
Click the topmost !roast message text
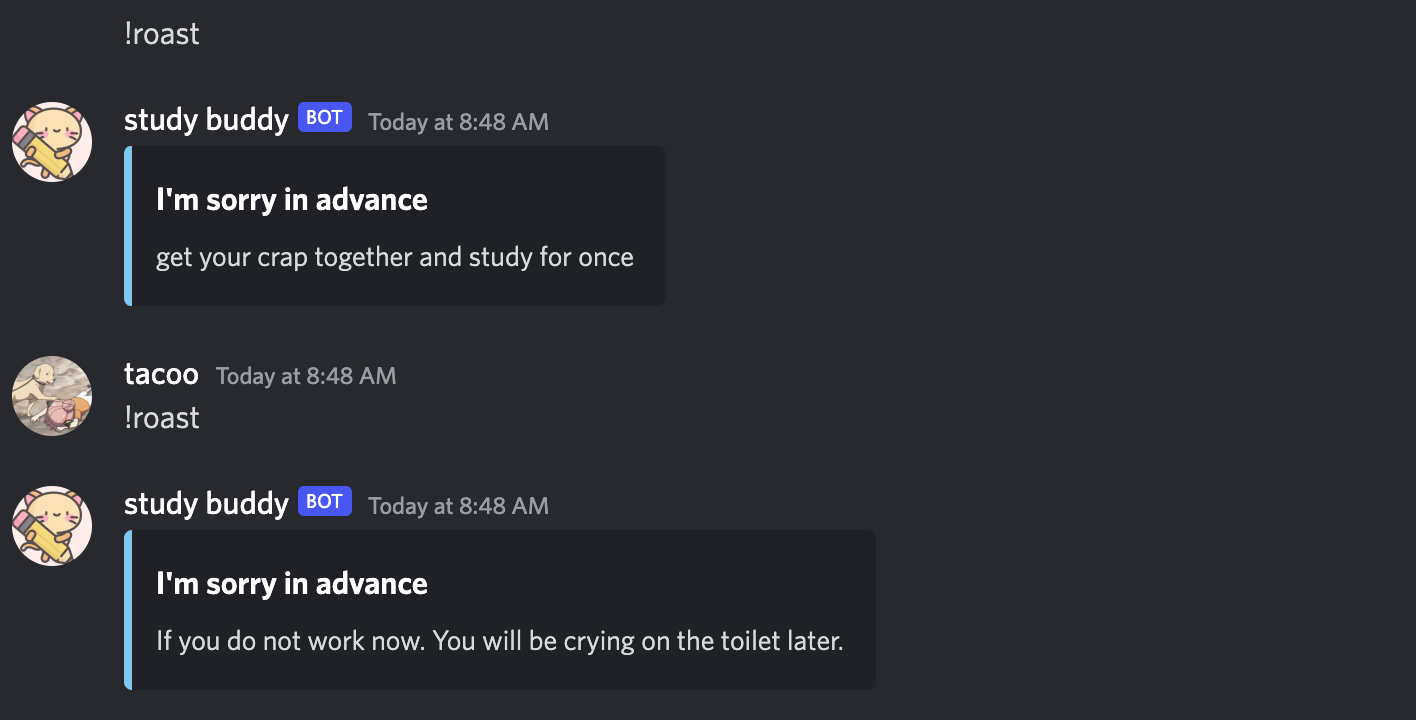pyautogui.click(x=162, y=34)
